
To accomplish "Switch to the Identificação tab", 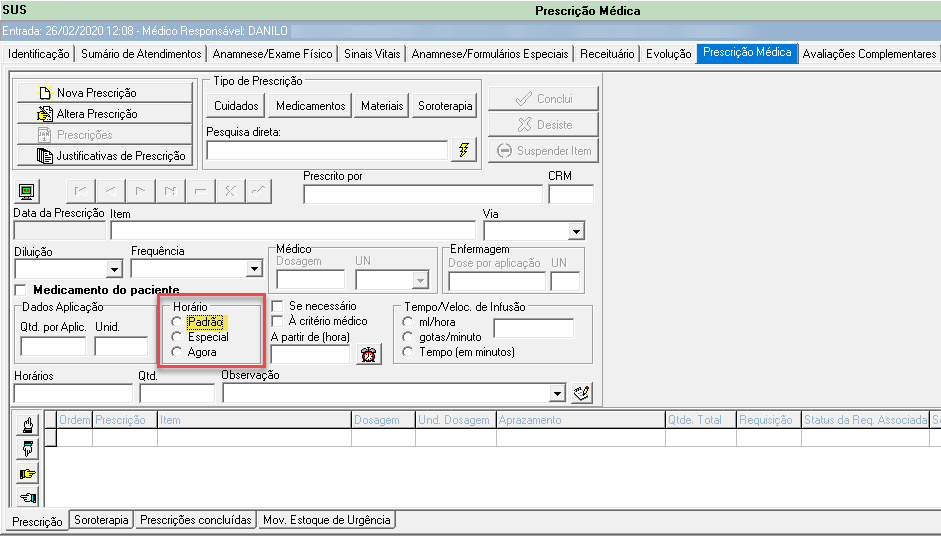I will click(x=38, y=54).
